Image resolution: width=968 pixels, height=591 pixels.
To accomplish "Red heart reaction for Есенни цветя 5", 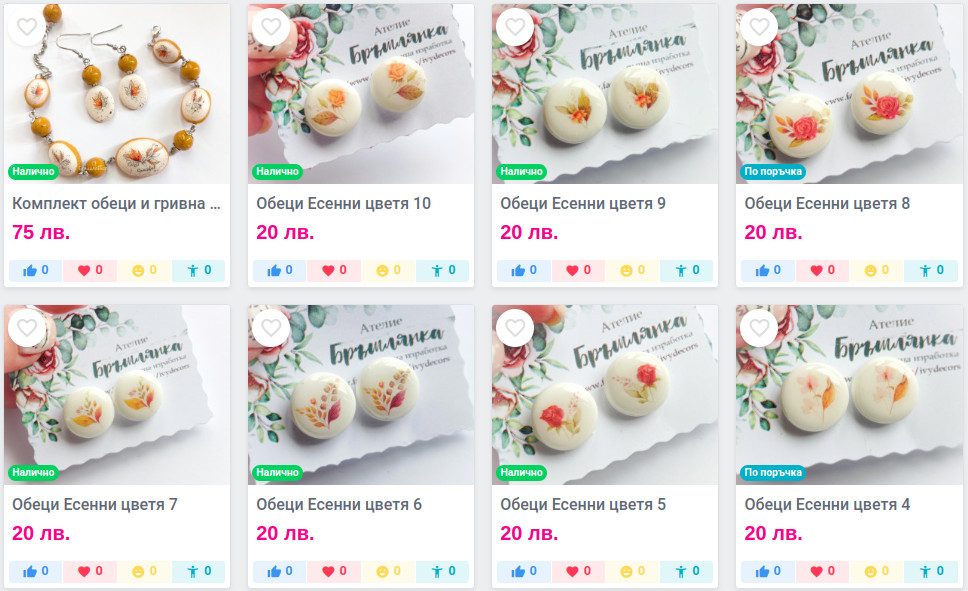I will click(579, 571).
